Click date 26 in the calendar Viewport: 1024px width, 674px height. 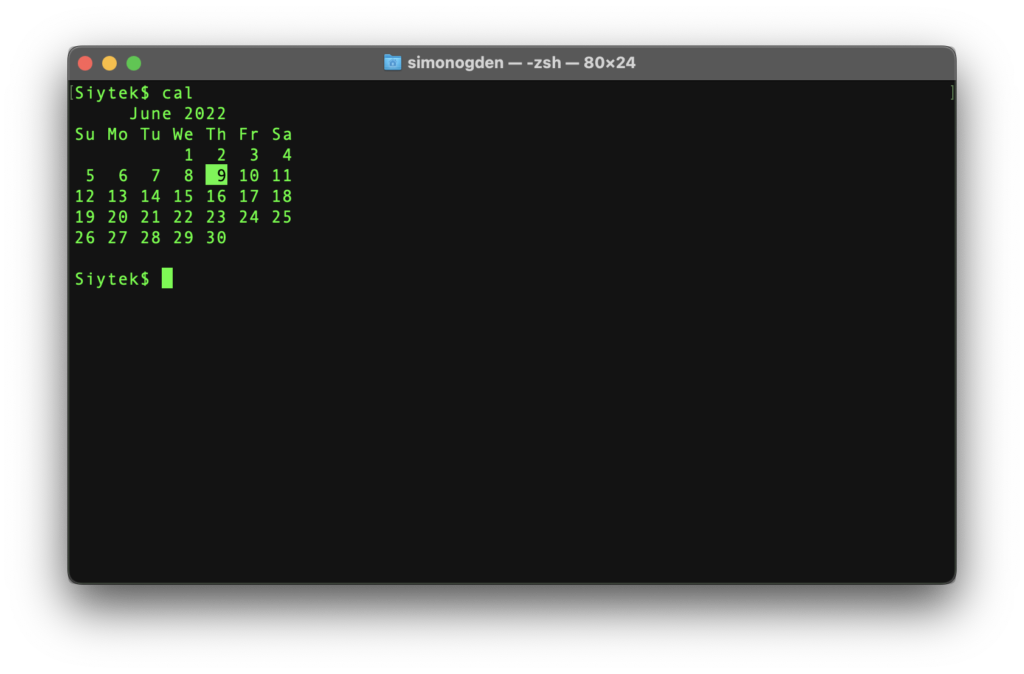tap(85, 238)
